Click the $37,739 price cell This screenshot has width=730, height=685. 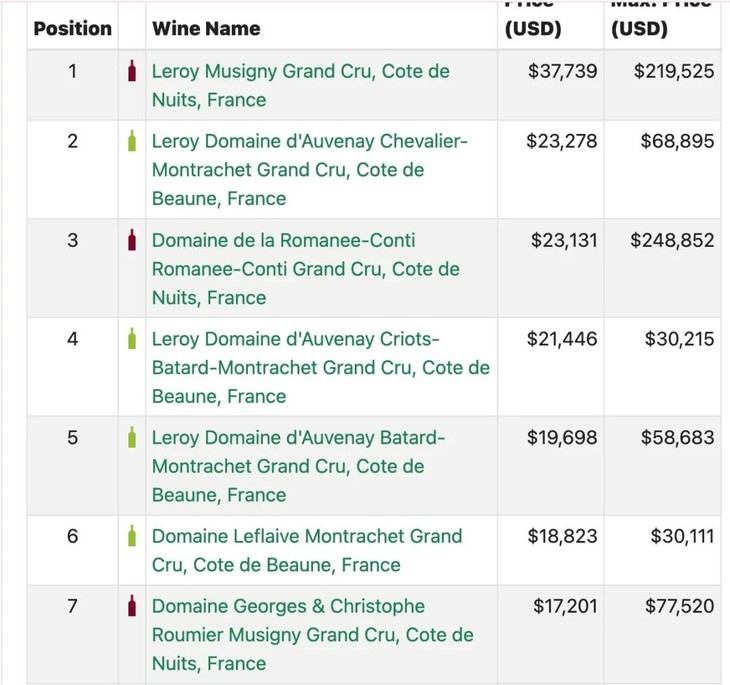562,72
